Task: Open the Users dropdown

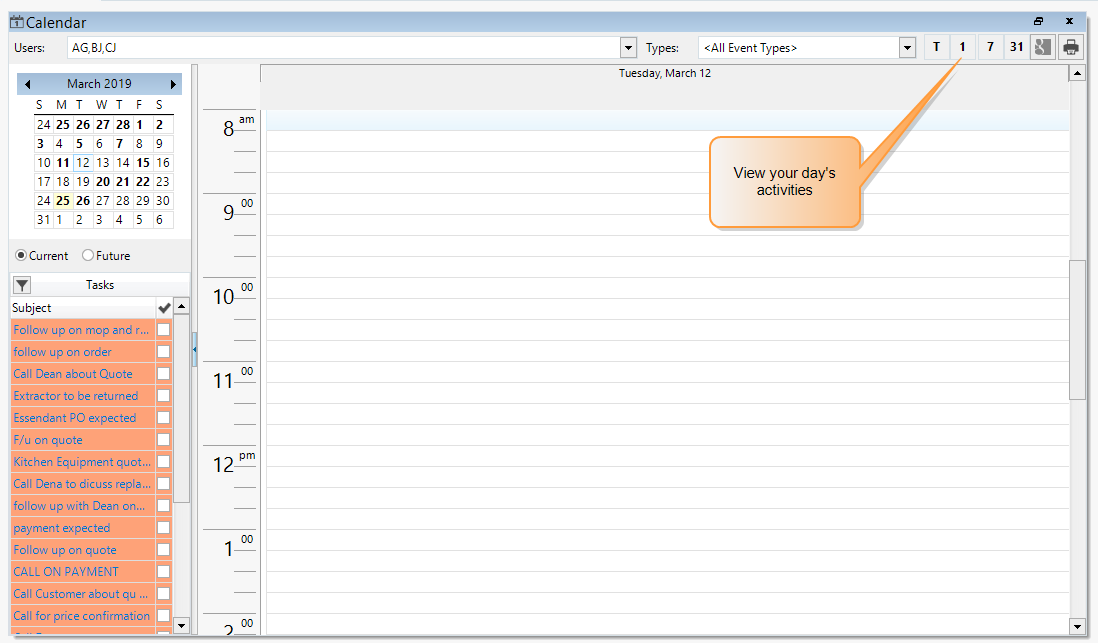Action: (627, 46)
